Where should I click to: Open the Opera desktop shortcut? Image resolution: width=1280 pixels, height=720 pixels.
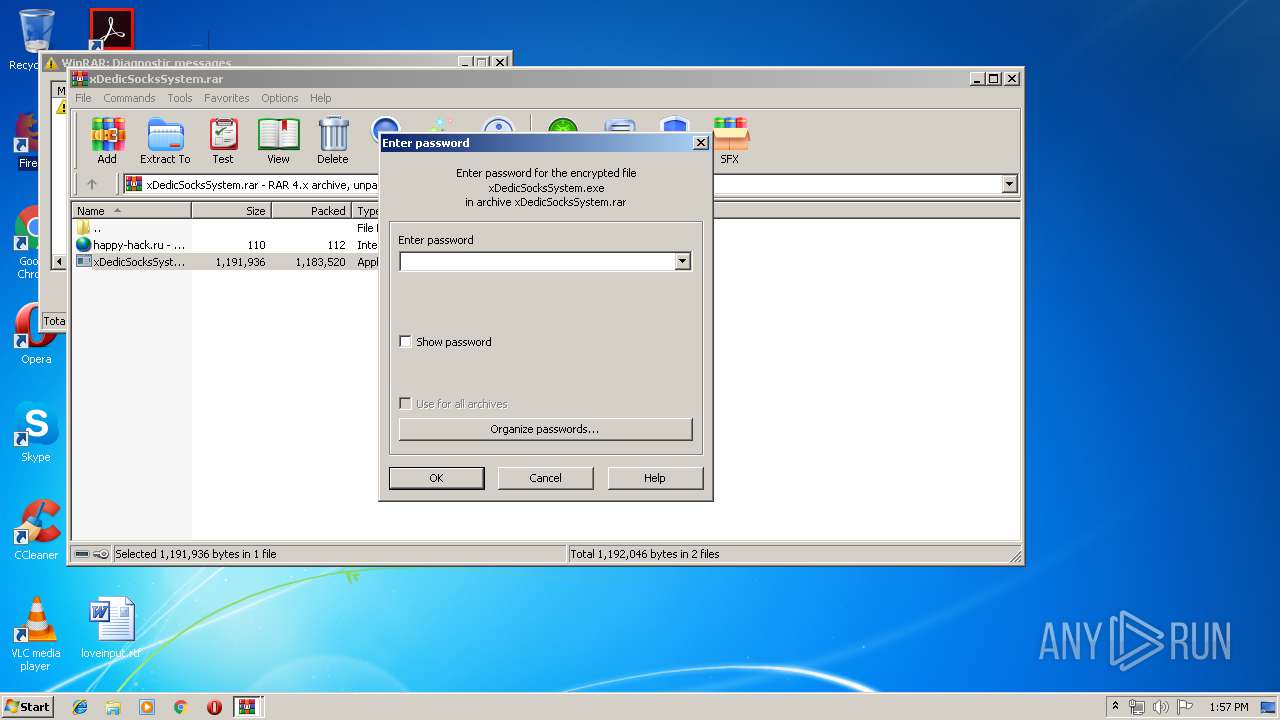pyautogui.click(x=36, y=335)
